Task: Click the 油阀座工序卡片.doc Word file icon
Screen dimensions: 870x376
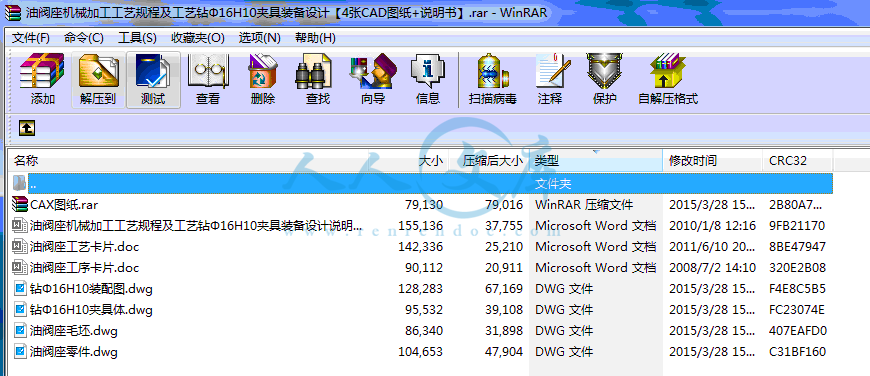Action: [20, 268]
